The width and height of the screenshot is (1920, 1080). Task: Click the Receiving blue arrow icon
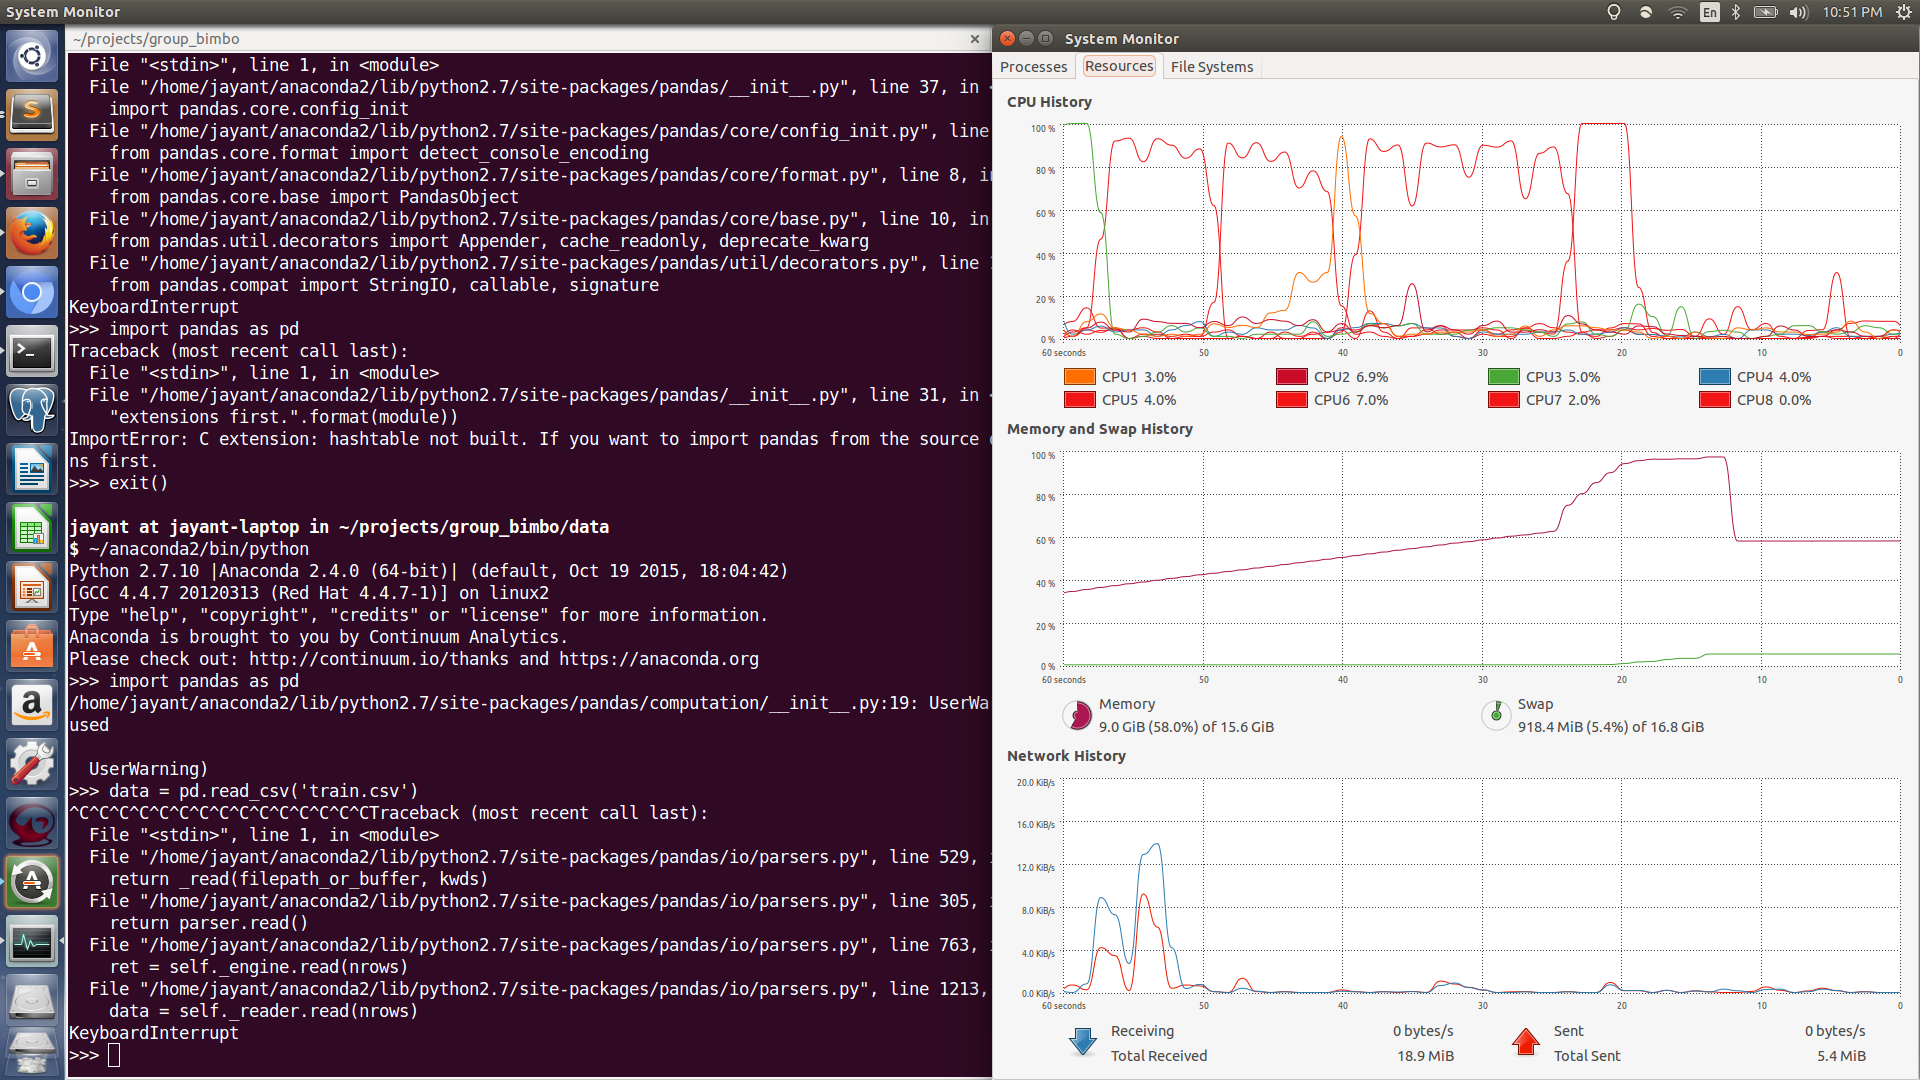tap(1082, 1042)
